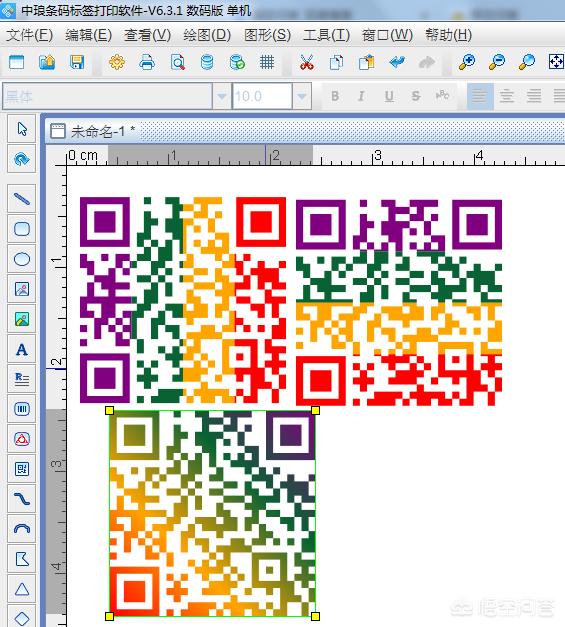Select the diamond shape tool

[22, 617]
